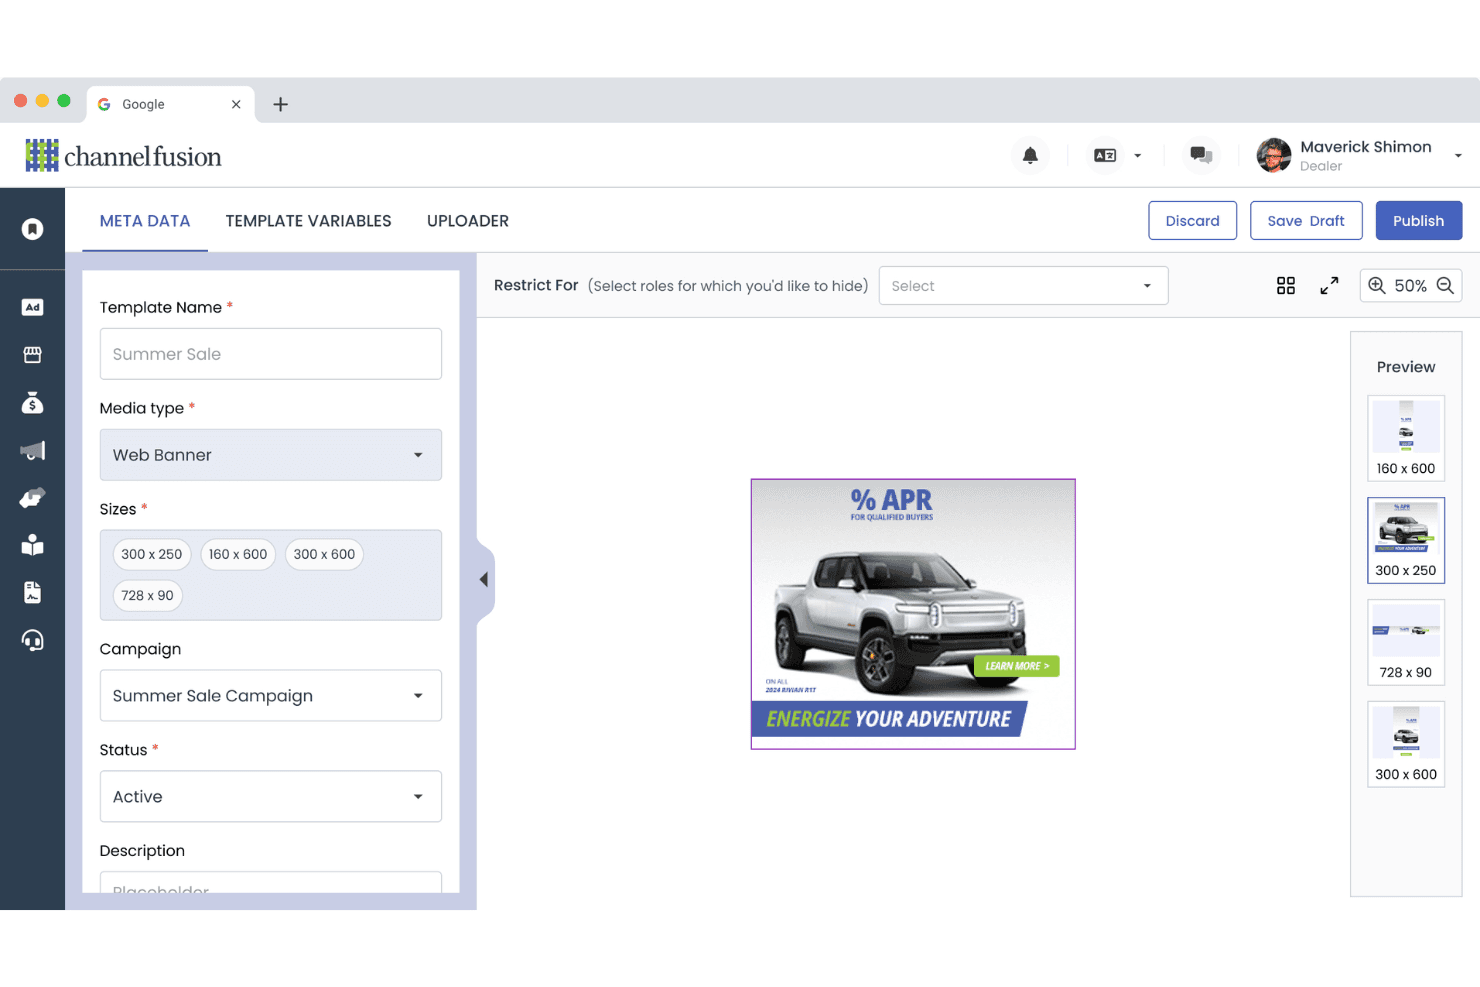
Task: Expand the language selector arrow
Action: click(x=1138, y=156)
